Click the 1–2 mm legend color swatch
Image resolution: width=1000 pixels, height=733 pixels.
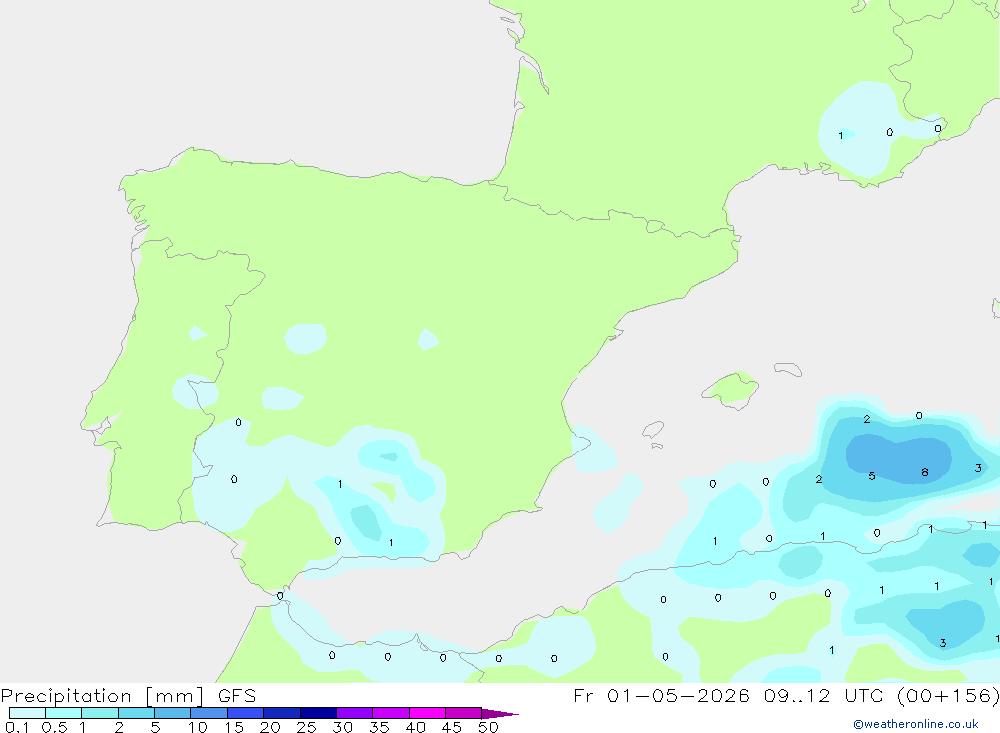[99, 713]
